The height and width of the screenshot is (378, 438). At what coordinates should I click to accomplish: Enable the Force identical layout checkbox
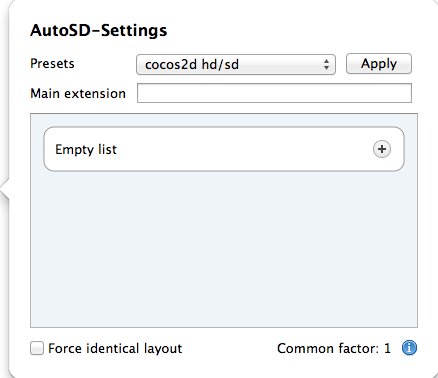37,348
